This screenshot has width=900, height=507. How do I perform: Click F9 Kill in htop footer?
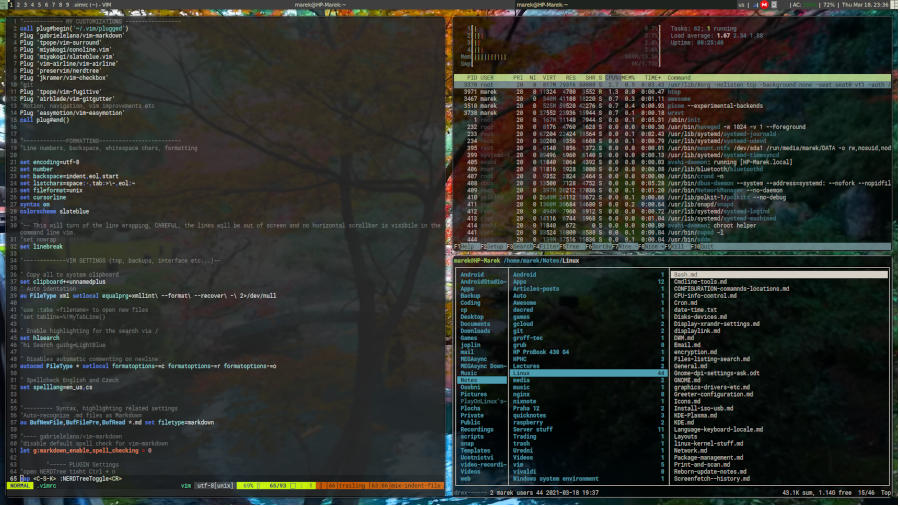click(676, 246)
